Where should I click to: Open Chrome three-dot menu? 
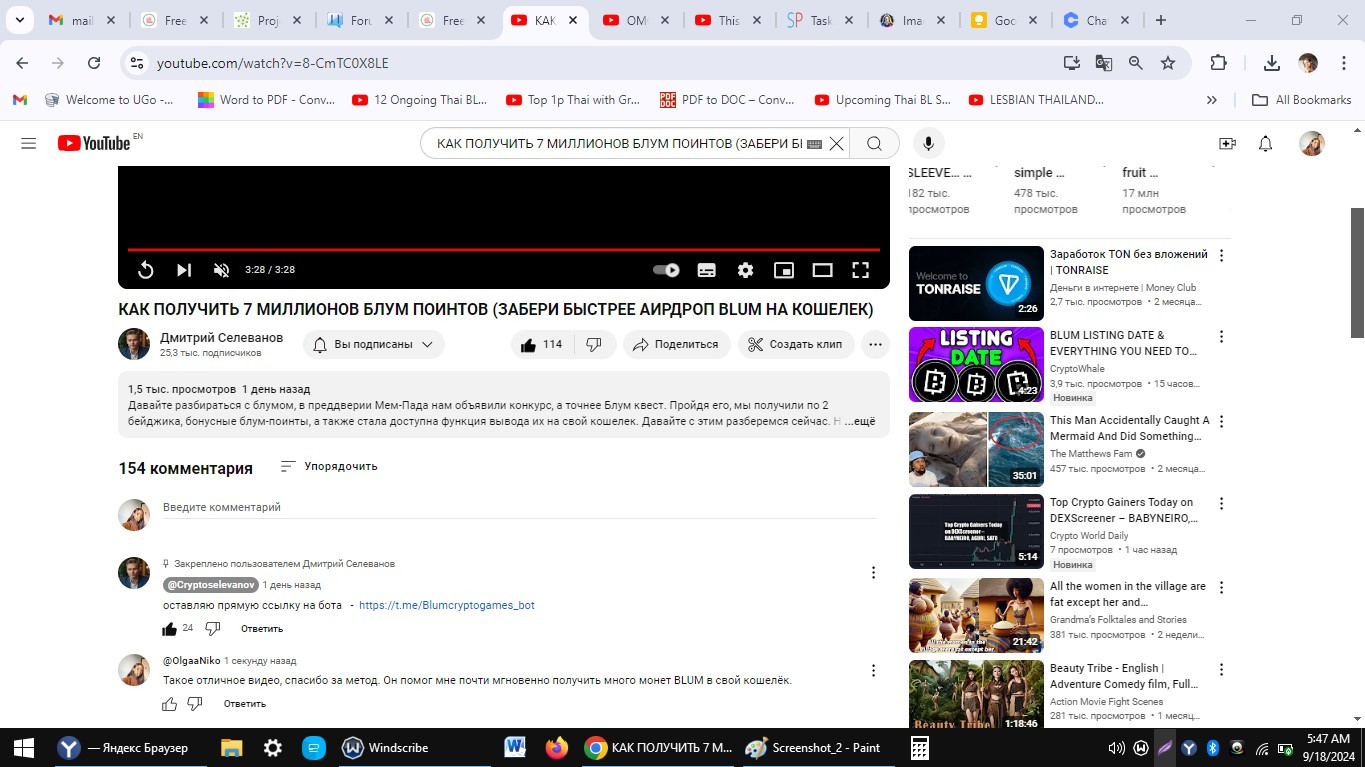click(1342, 63)
